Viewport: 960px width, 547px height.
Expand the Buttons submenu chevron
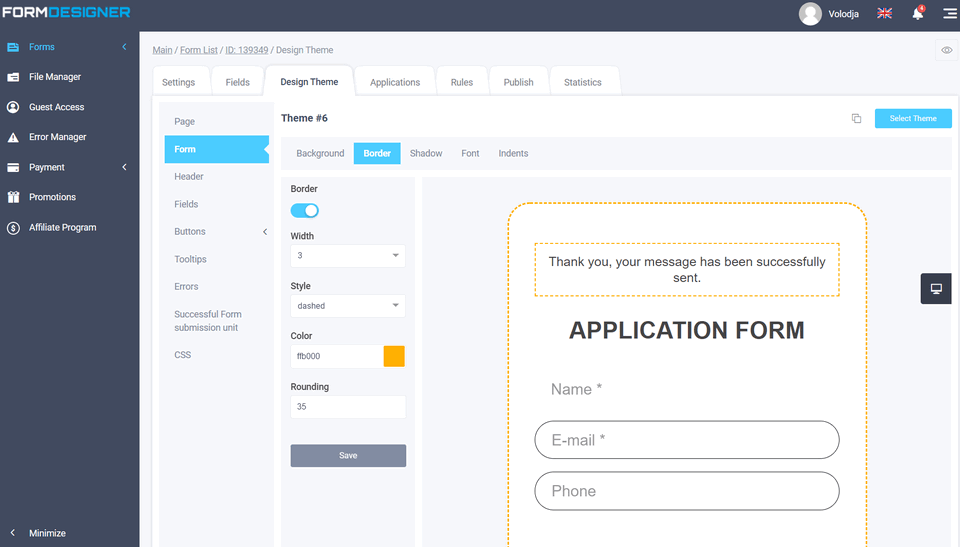coord(265,232)
